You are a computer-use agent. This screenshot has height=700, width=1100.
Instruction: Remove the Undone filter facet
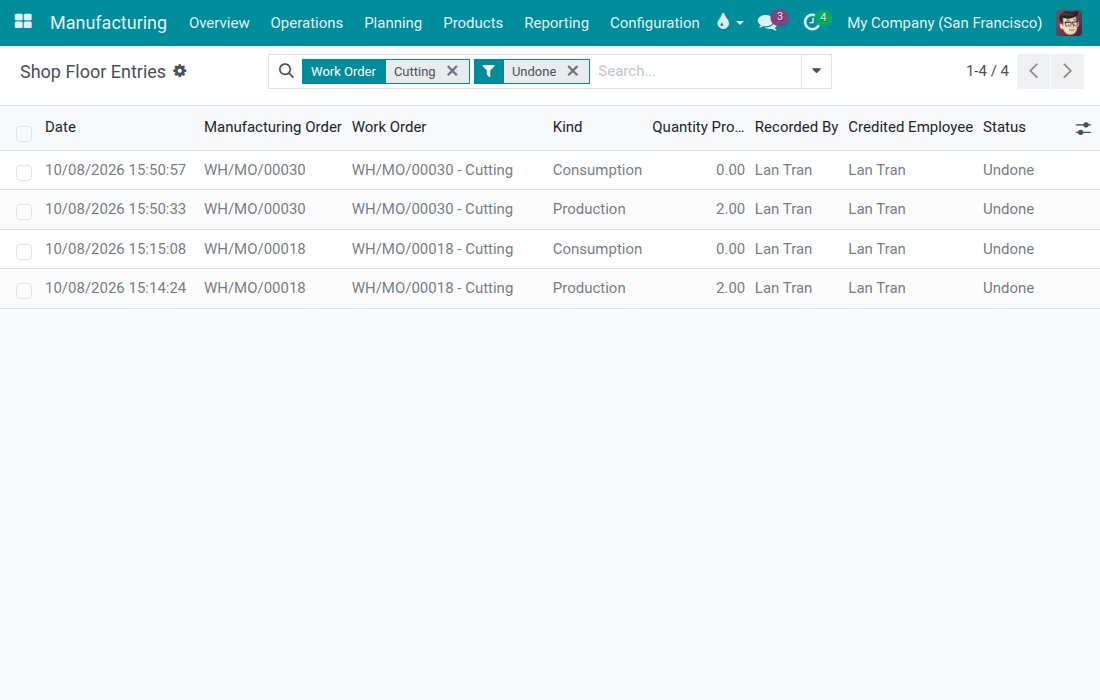click(x=572, y=71)
